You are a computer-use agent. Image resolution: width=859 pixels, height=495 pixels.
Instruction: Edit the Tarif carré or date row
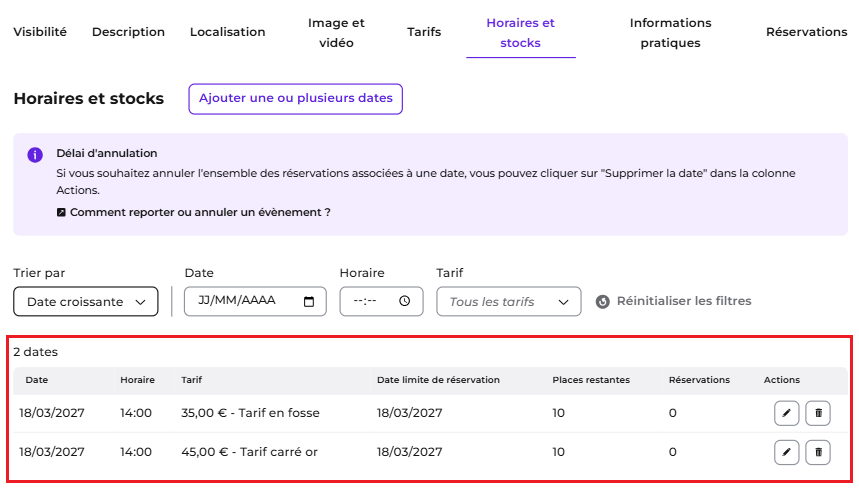(786, 452)
